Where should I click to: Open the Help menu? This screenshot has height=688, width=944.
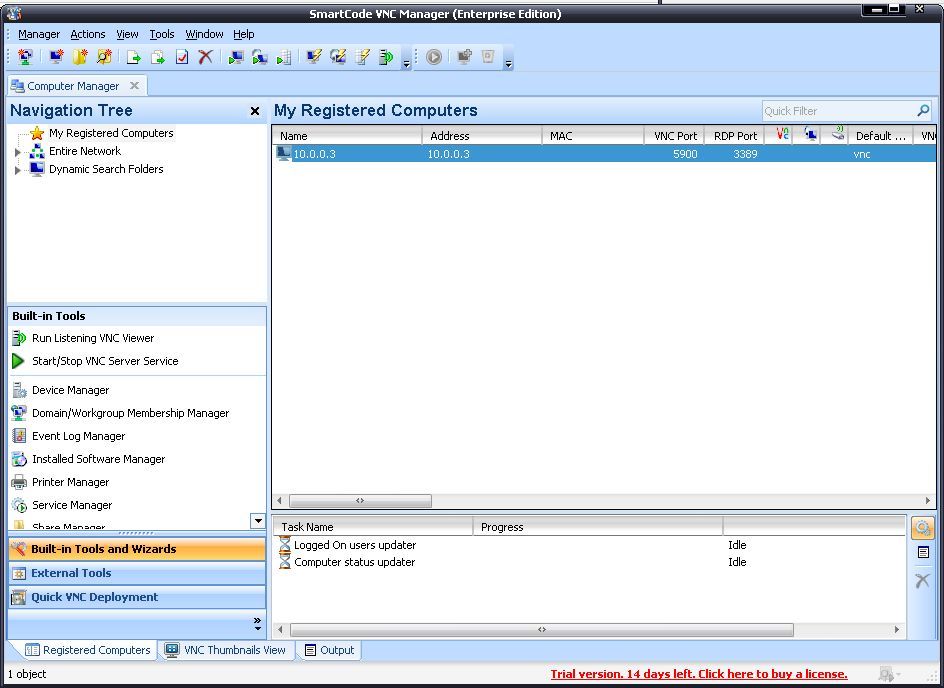click(244, 34)
